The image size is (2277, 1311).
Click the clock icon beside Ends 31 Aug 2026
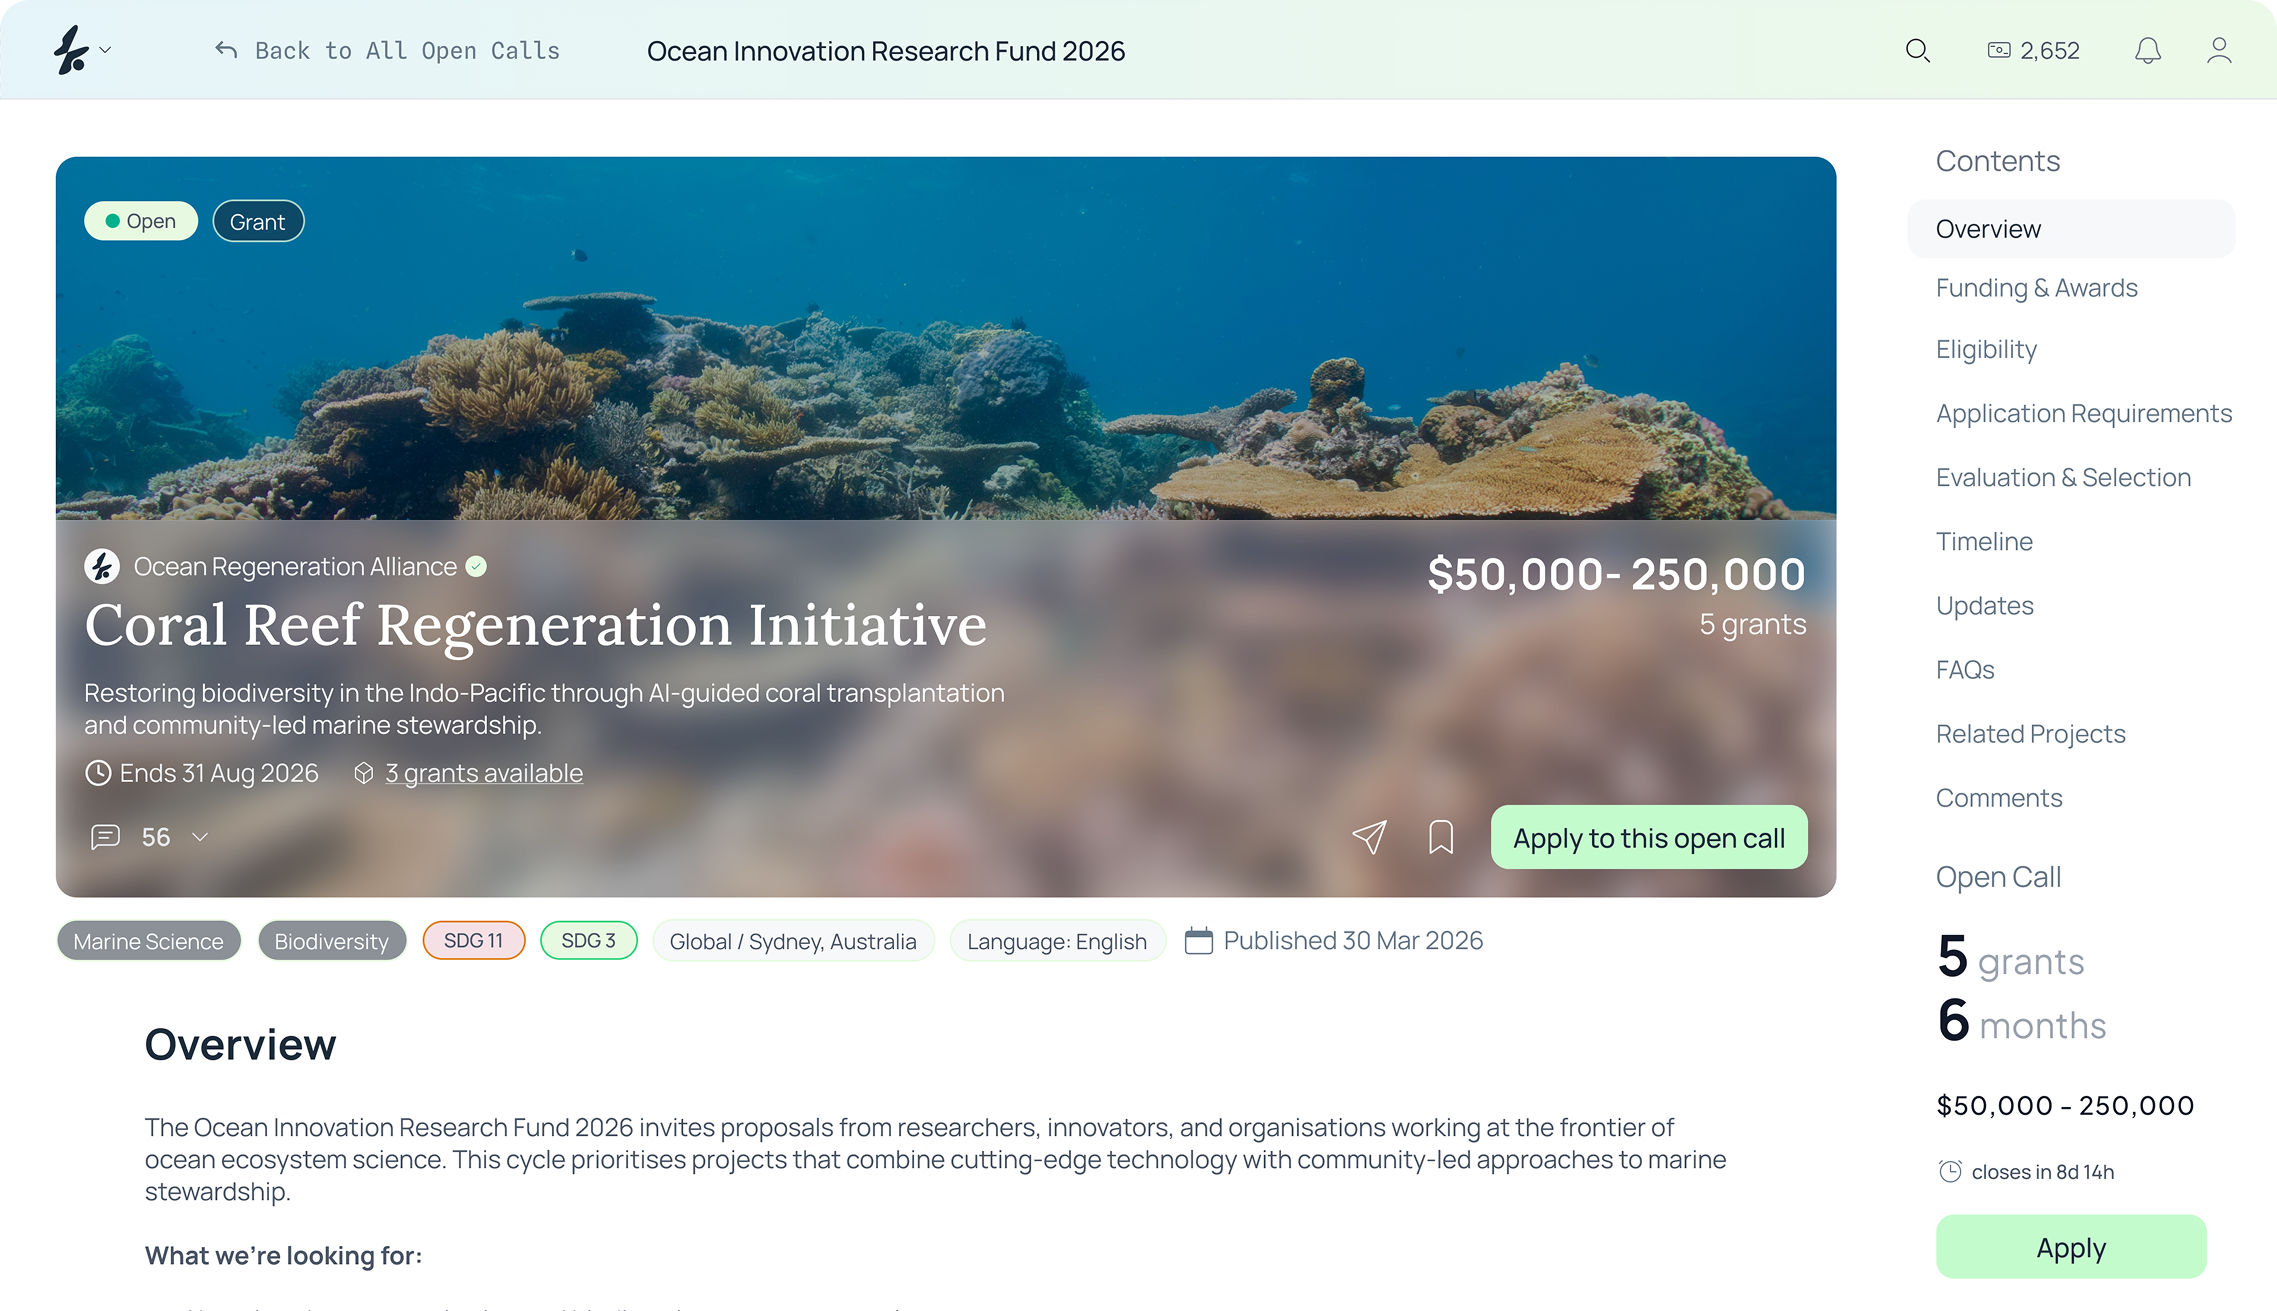click(98, 773)
